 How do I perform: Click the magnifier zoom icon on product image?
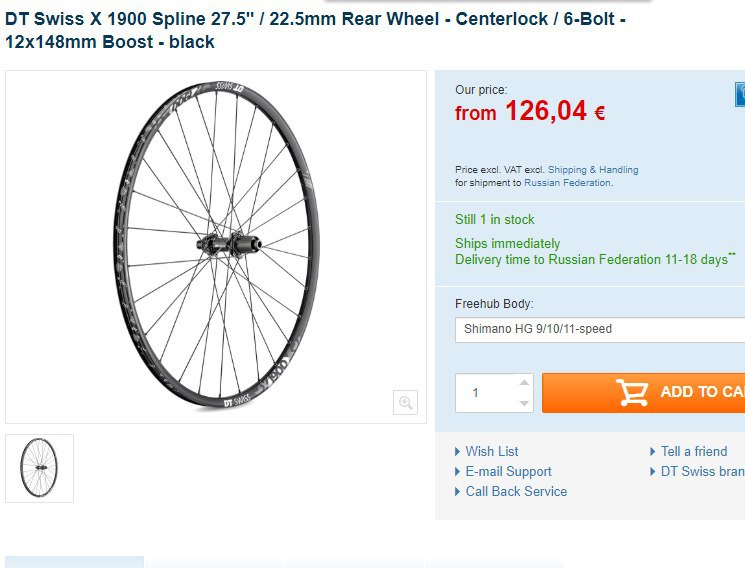pyautogui.click(x=405, y=402)
